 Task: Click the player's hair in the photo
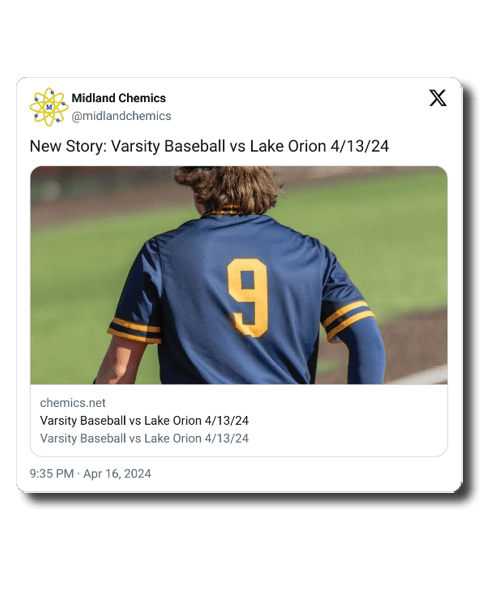coord(228,189)
